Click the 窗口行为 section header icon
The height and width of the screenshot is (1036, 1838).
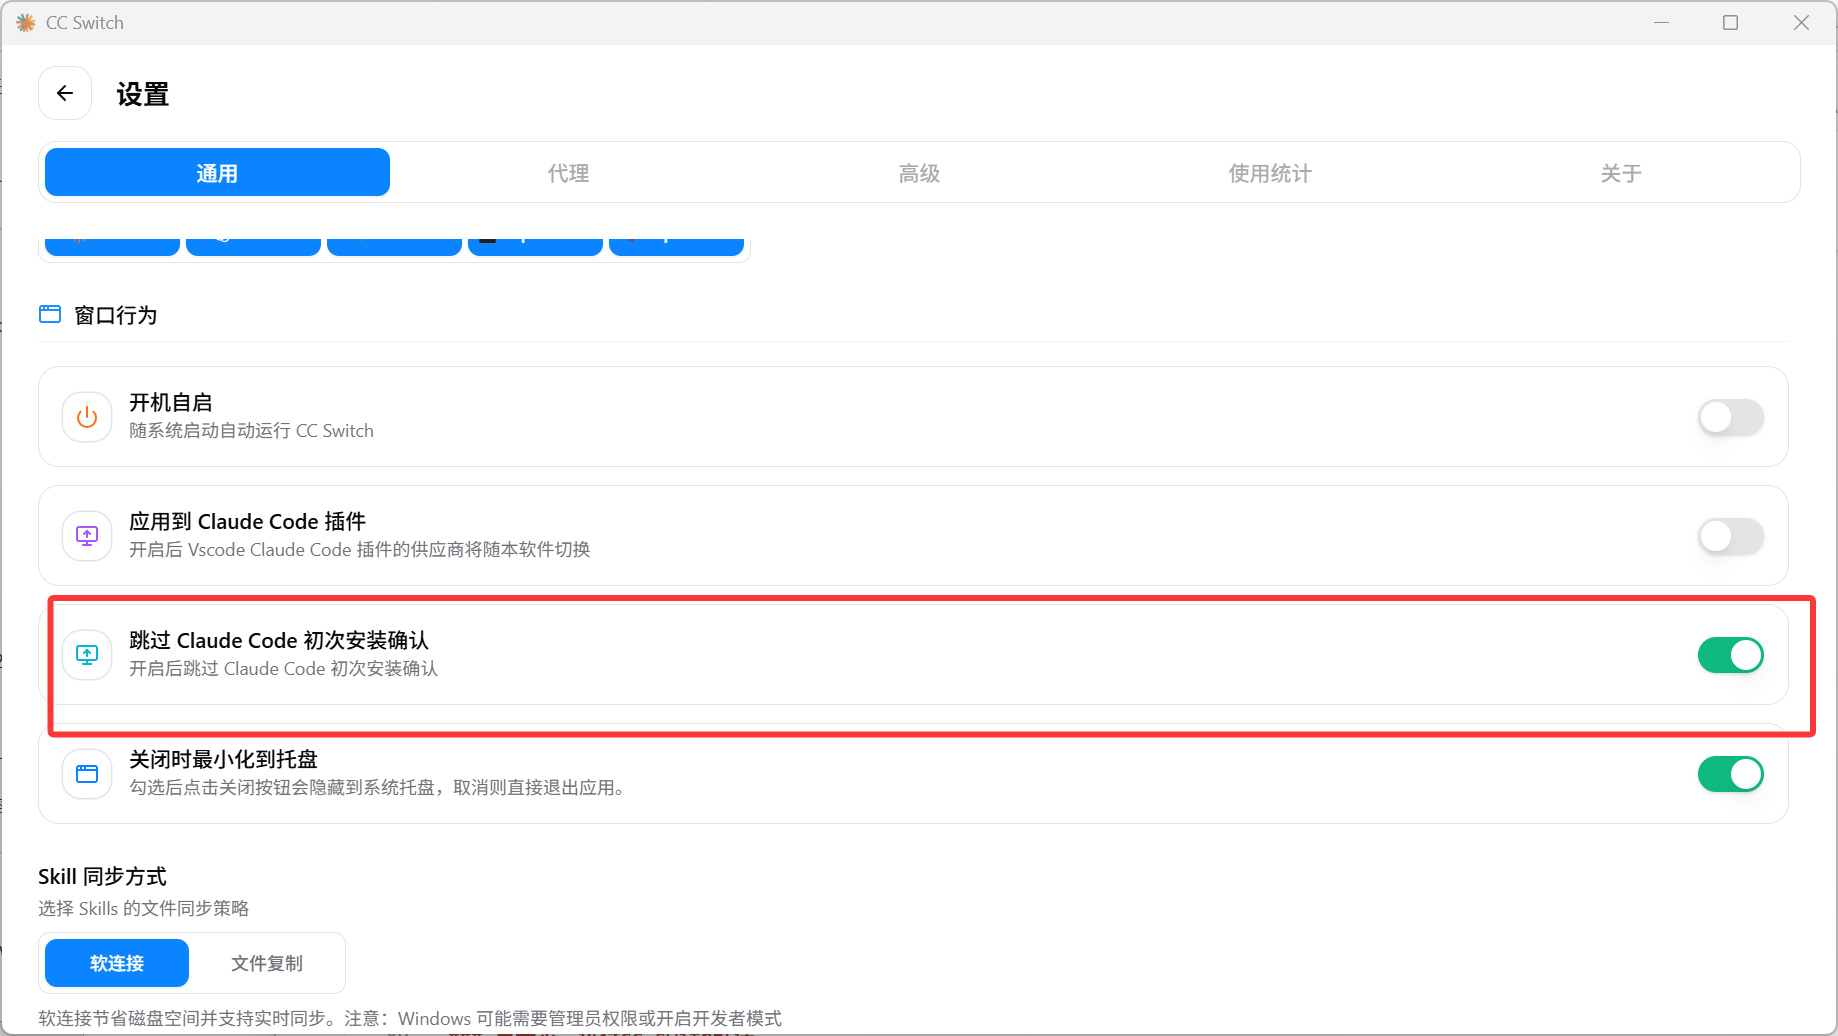coord(49,314)
